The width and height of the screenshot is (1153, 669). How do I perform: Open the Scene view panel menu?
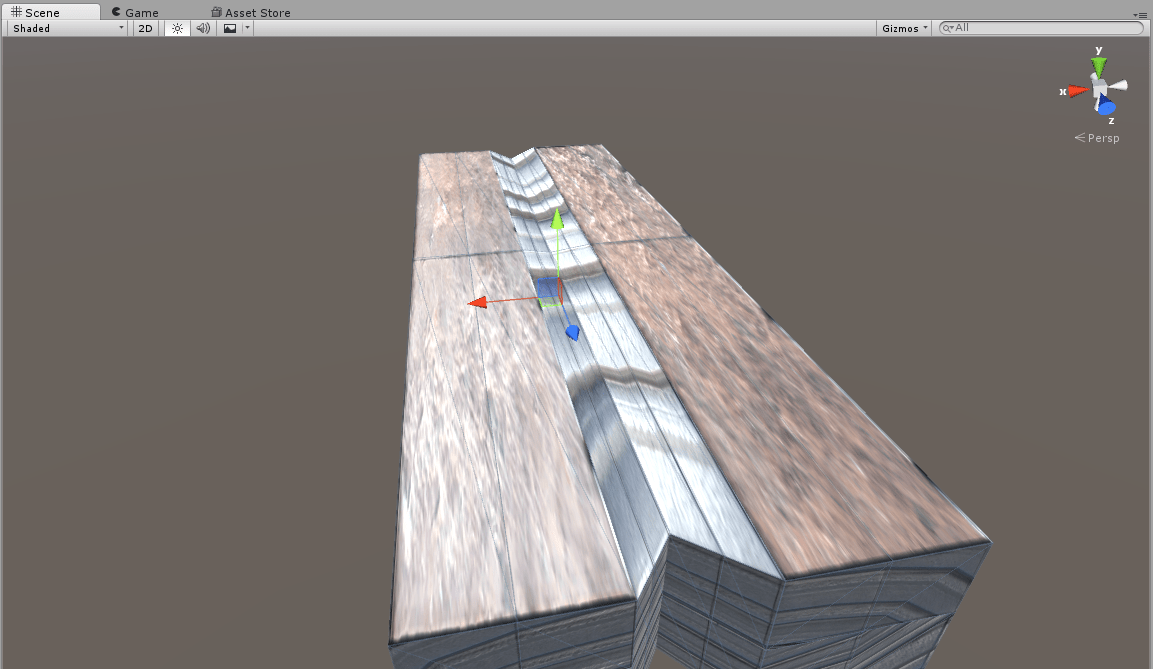pyautogui.click(x=1141, y=14)
